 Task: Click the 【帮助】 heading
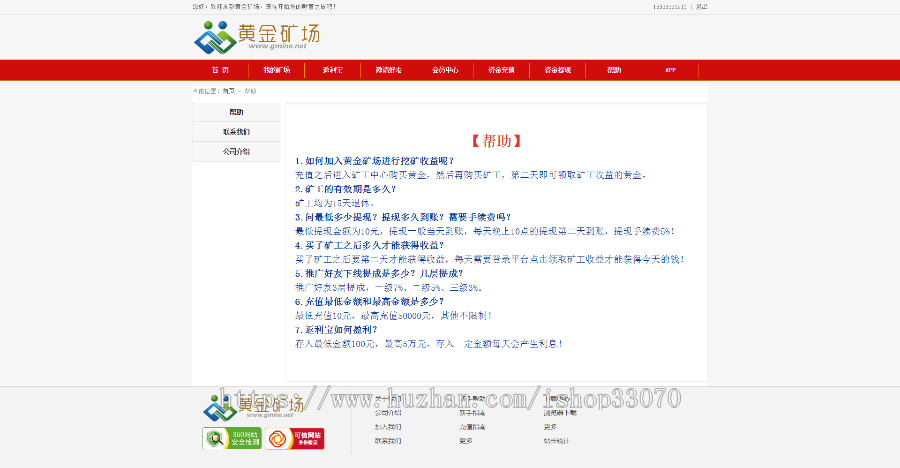496,141
